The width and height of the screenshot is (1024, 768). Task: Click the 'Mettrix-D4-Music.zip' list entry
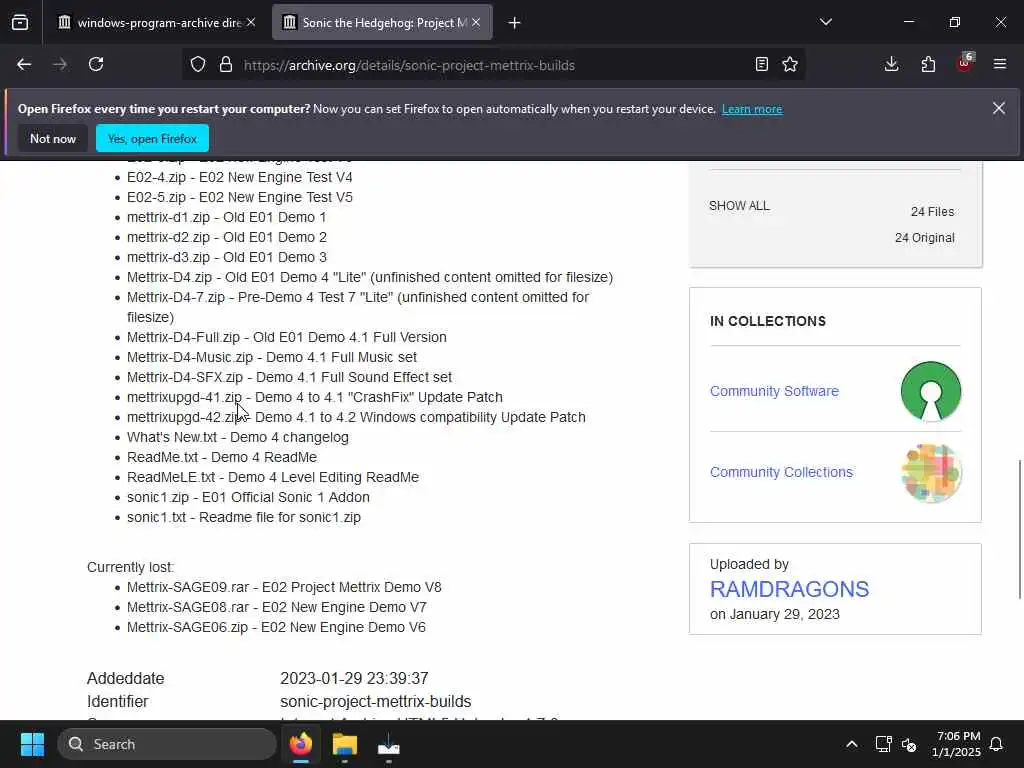pos(272,357)
